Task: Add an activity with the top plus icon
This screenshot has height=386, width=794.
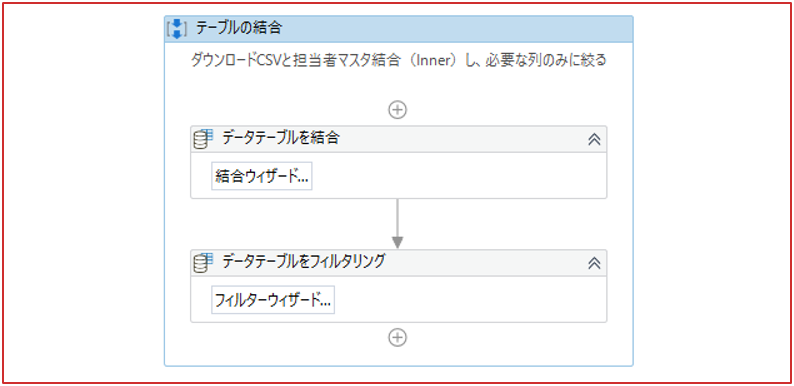Action: pos(398,110)
